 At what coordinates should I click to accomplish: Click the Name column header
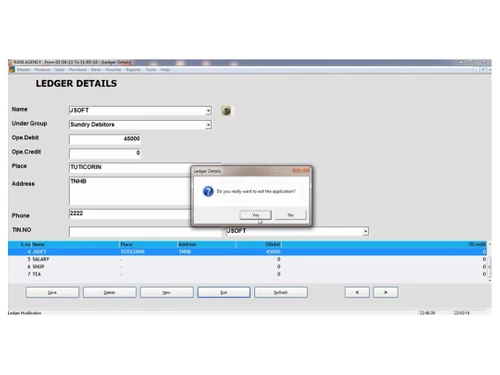[x=75, y=244]
